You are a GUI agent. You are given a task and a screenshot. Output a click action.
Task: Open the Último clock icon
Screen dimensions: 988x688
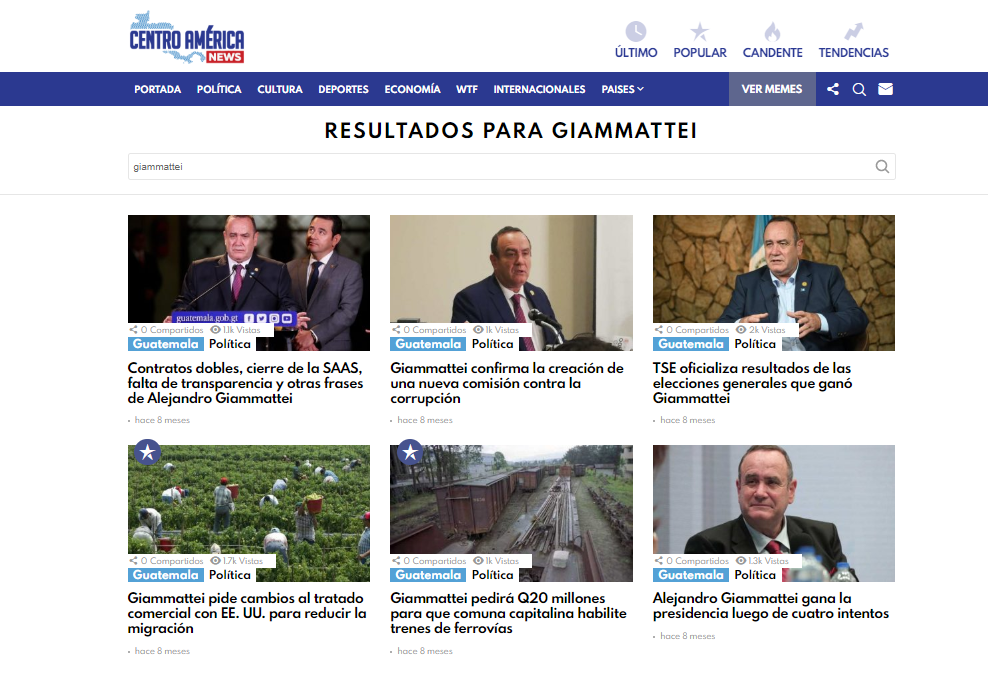point(636,32)
